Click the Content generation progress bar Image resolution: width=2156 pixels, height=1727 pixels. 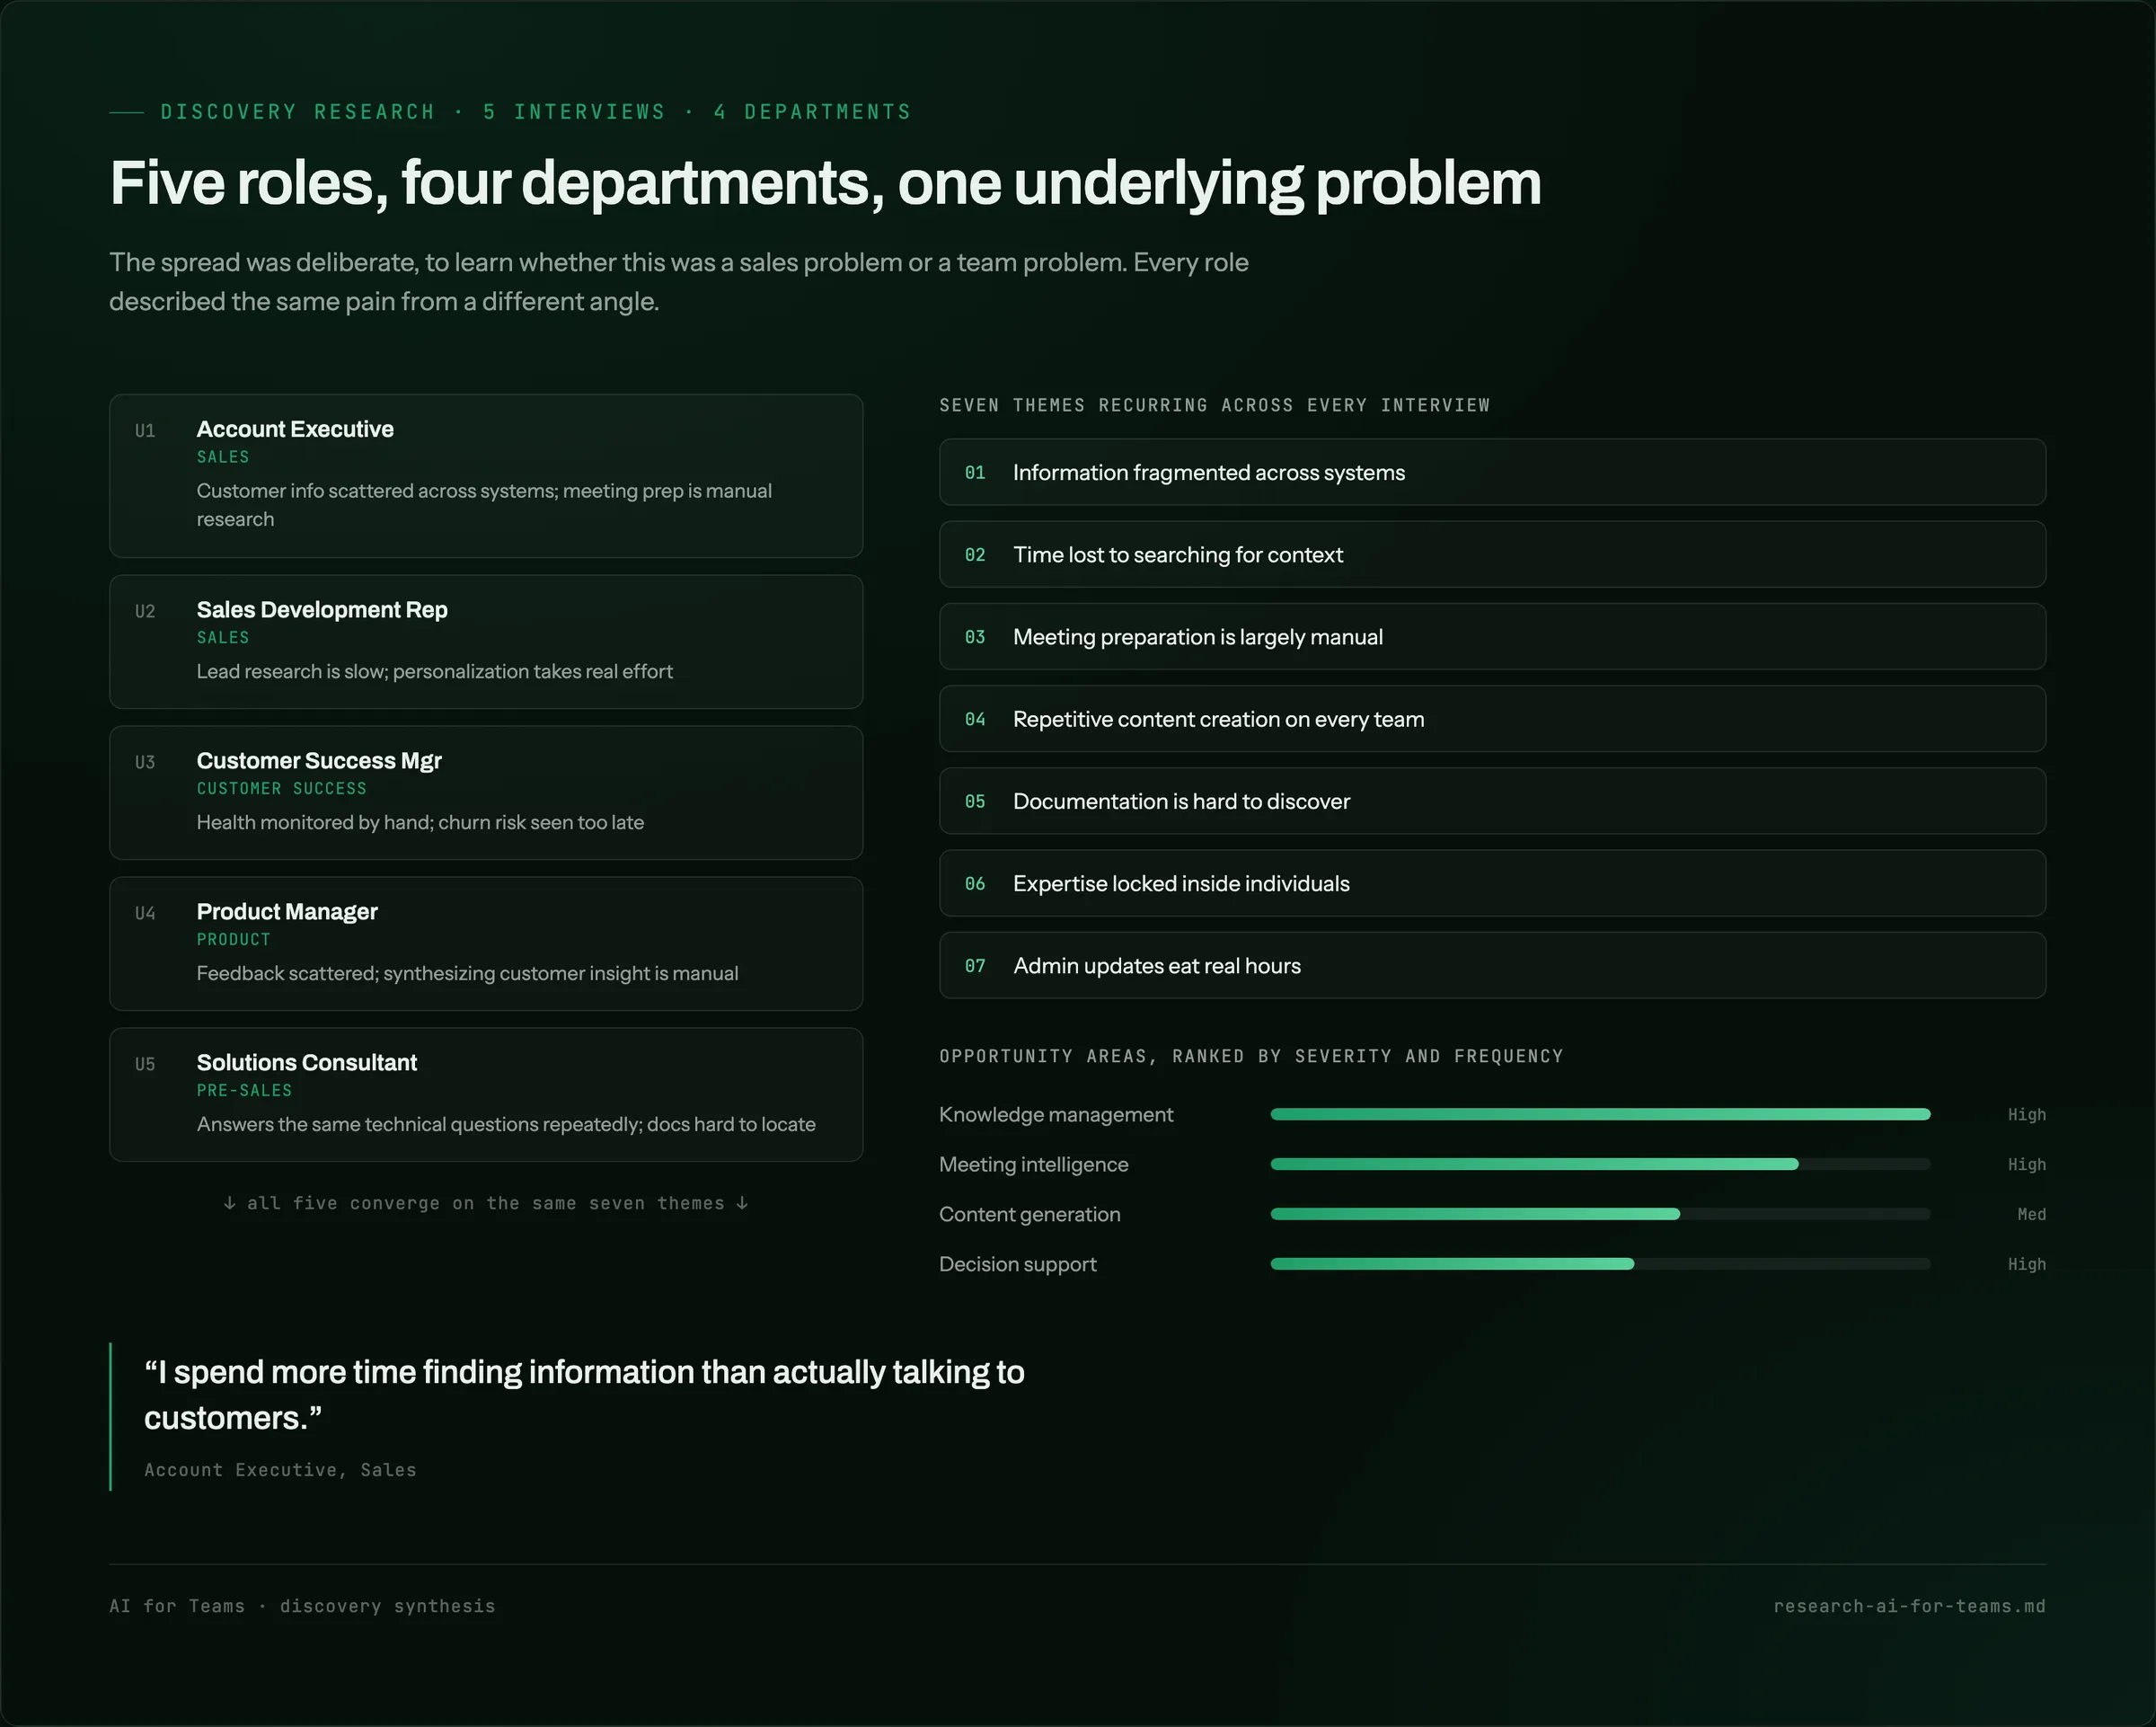pos(1600,1214)
